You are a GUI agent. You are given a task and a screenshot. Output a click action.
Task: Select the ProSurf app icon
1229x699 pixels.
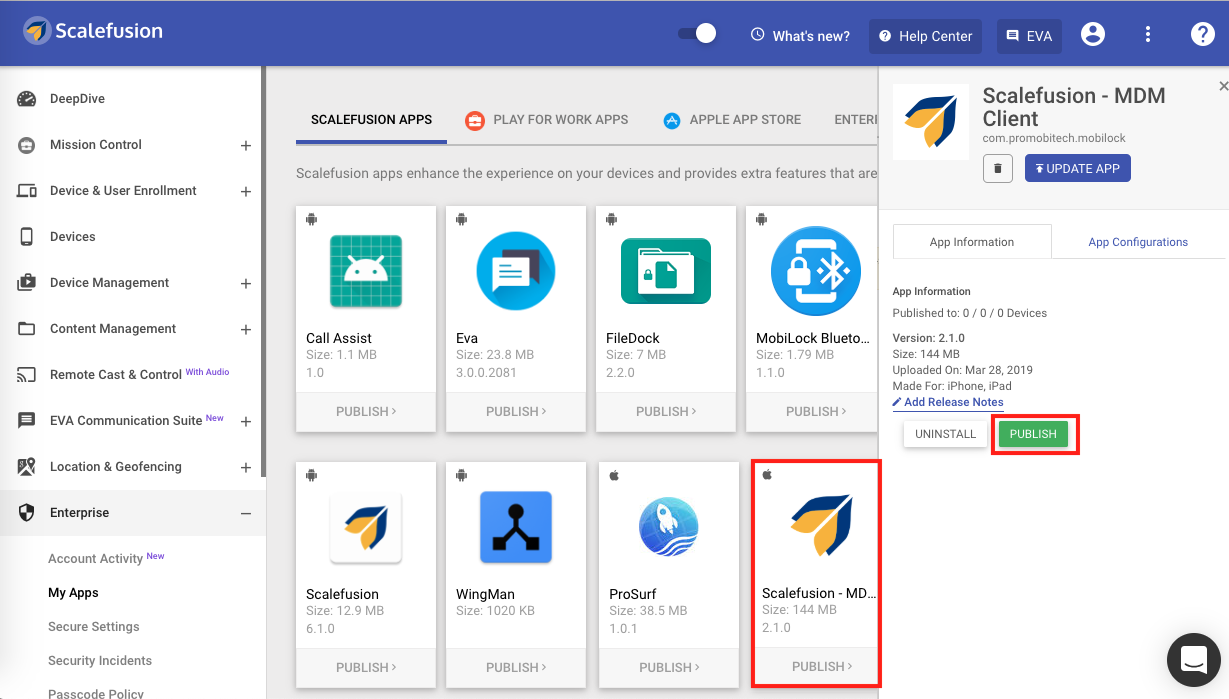[668, 527]
